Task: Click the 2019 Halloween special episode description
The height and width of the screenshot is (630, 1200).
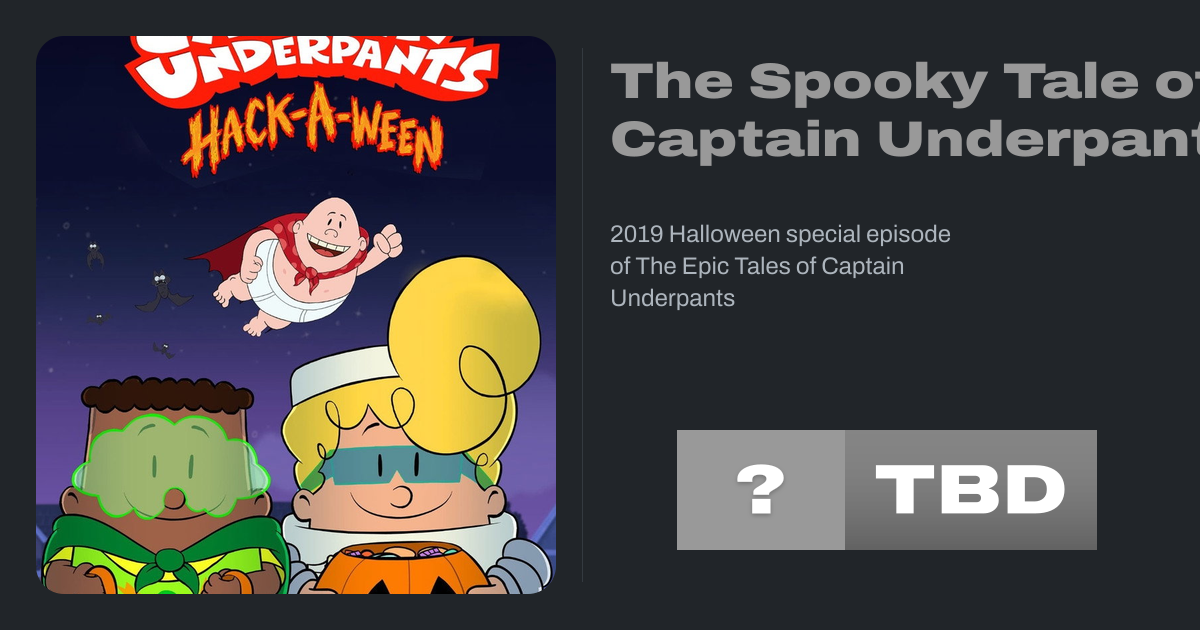Action: (x=780, y=266)
